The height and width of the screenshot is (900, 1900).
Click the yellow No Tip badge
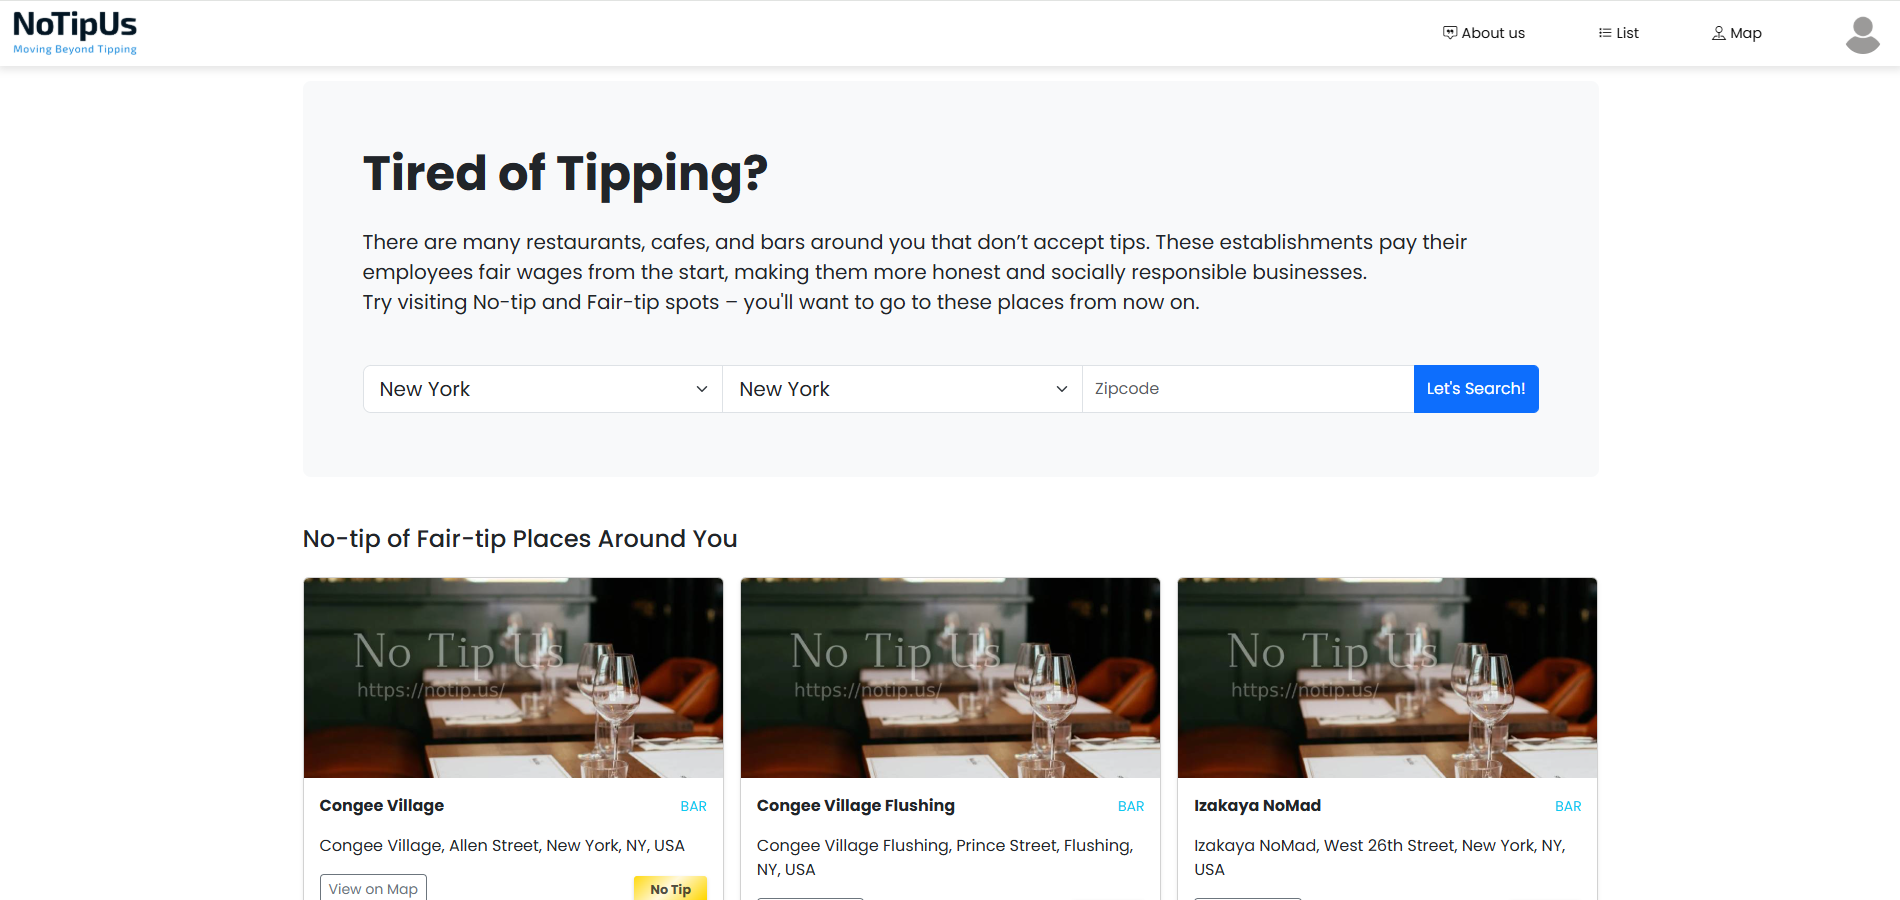670,888
